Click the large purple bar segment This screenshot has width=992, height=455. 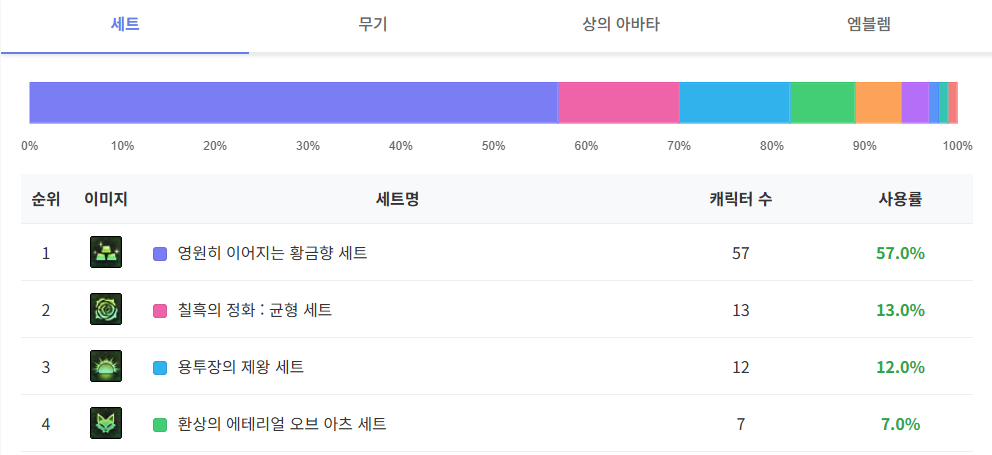293,103
